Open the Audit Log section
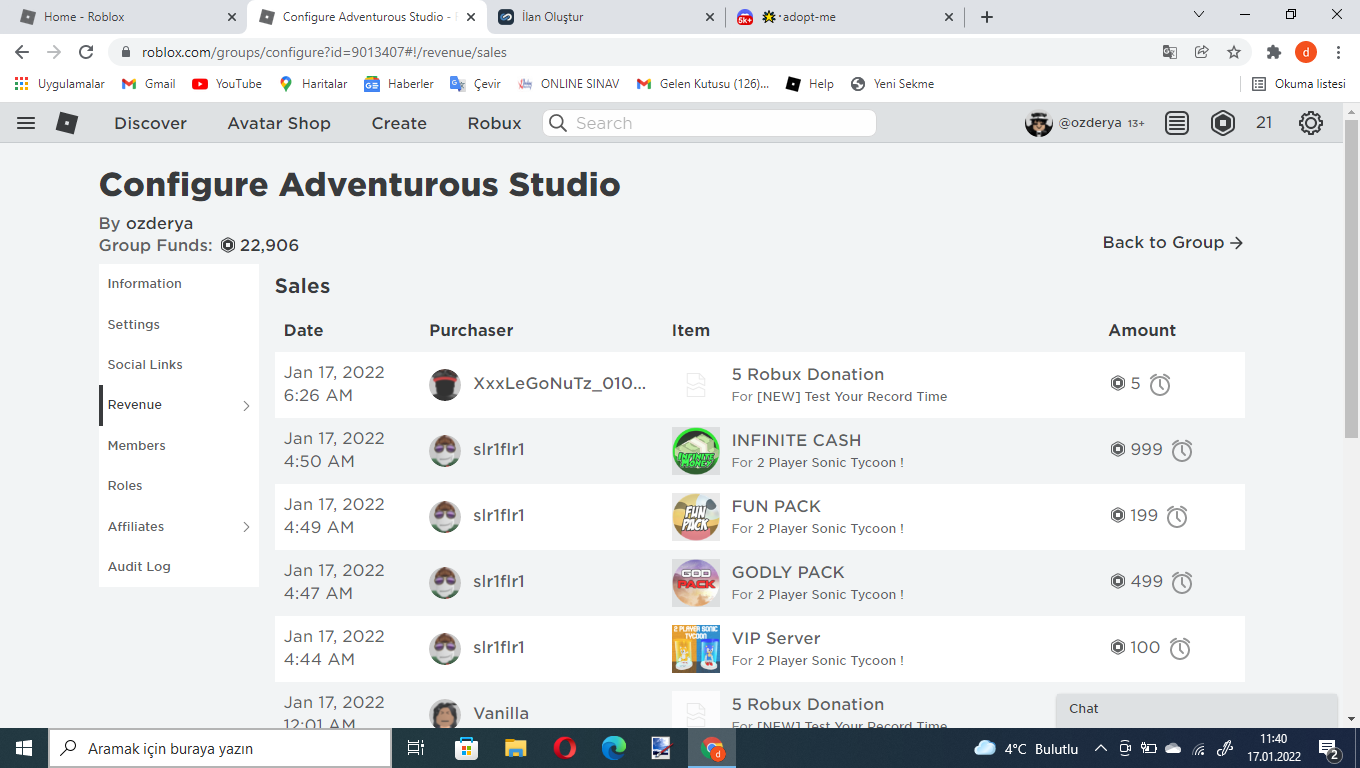Image resolution: width=1360 pixels, height=768 pixels. pyautogui.click(x=139, y=567)
